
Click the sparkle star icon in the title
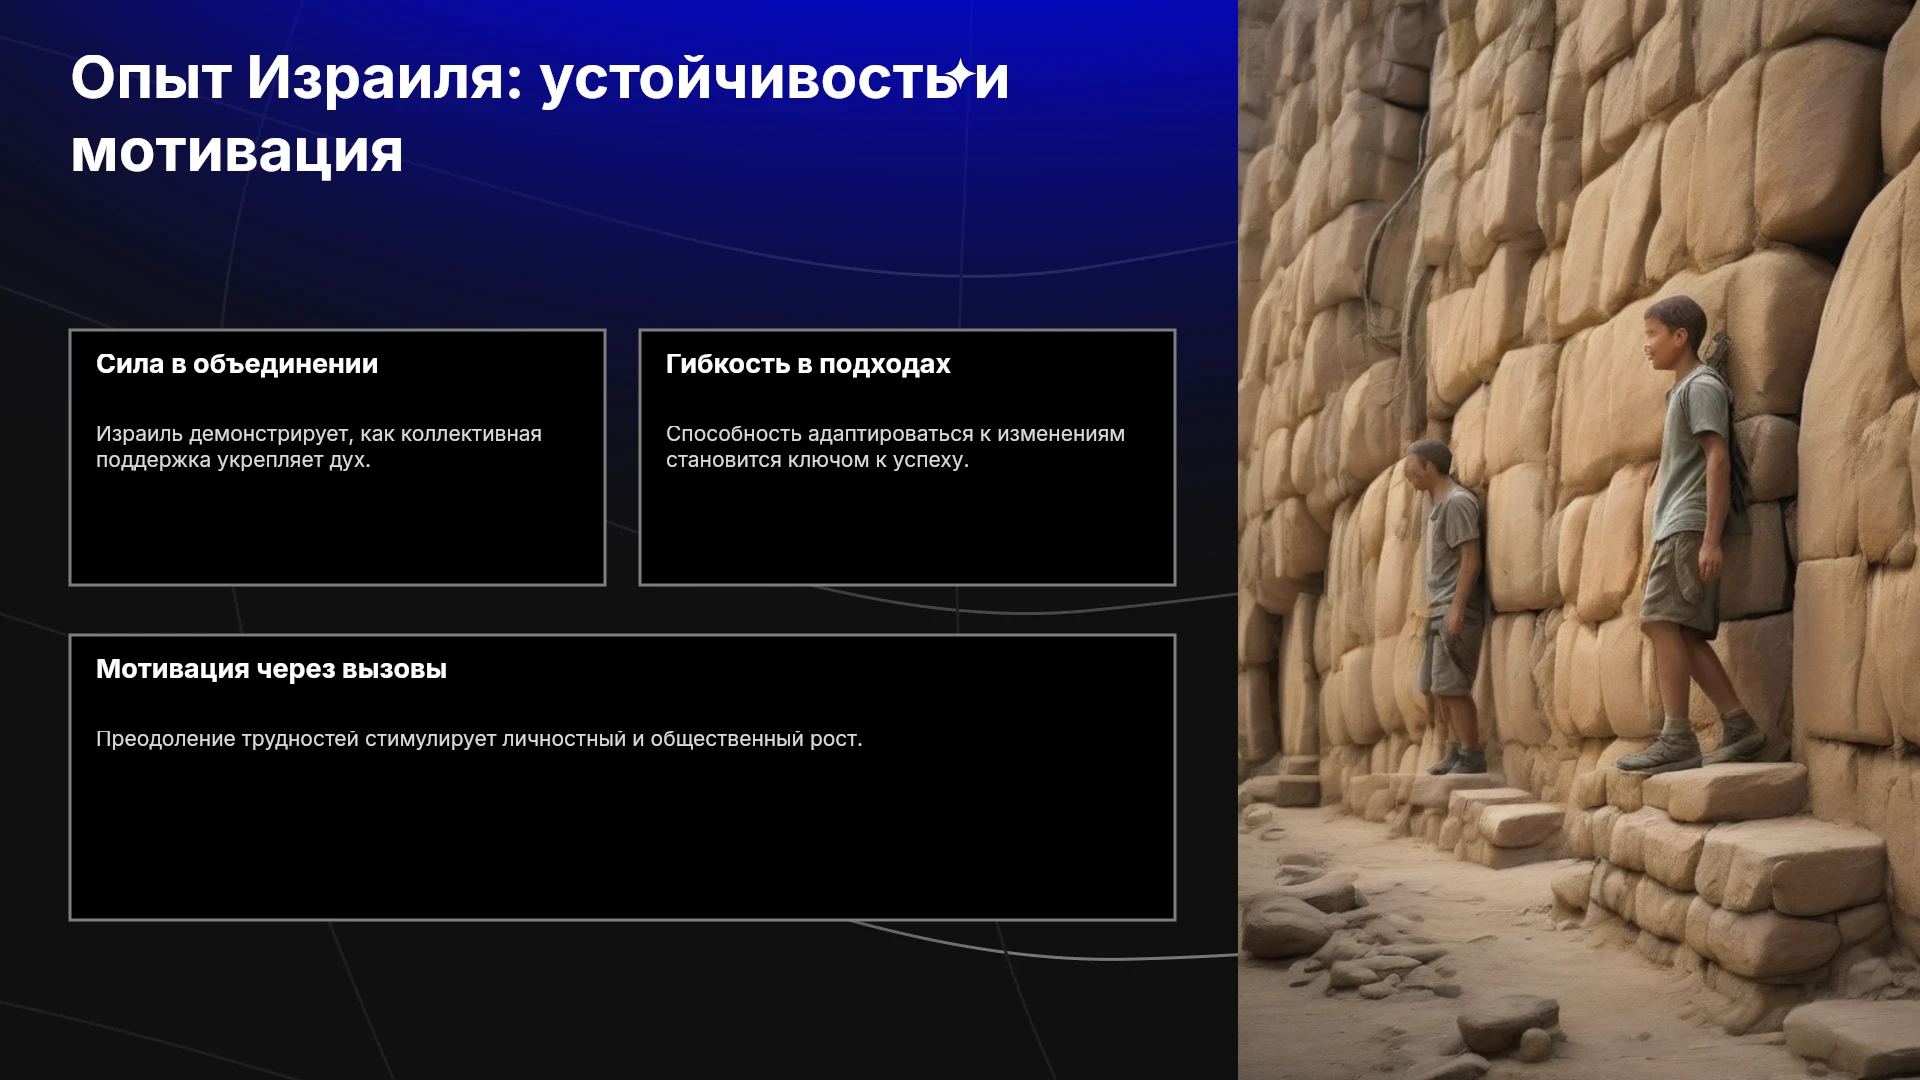click(x=960, y=74)
